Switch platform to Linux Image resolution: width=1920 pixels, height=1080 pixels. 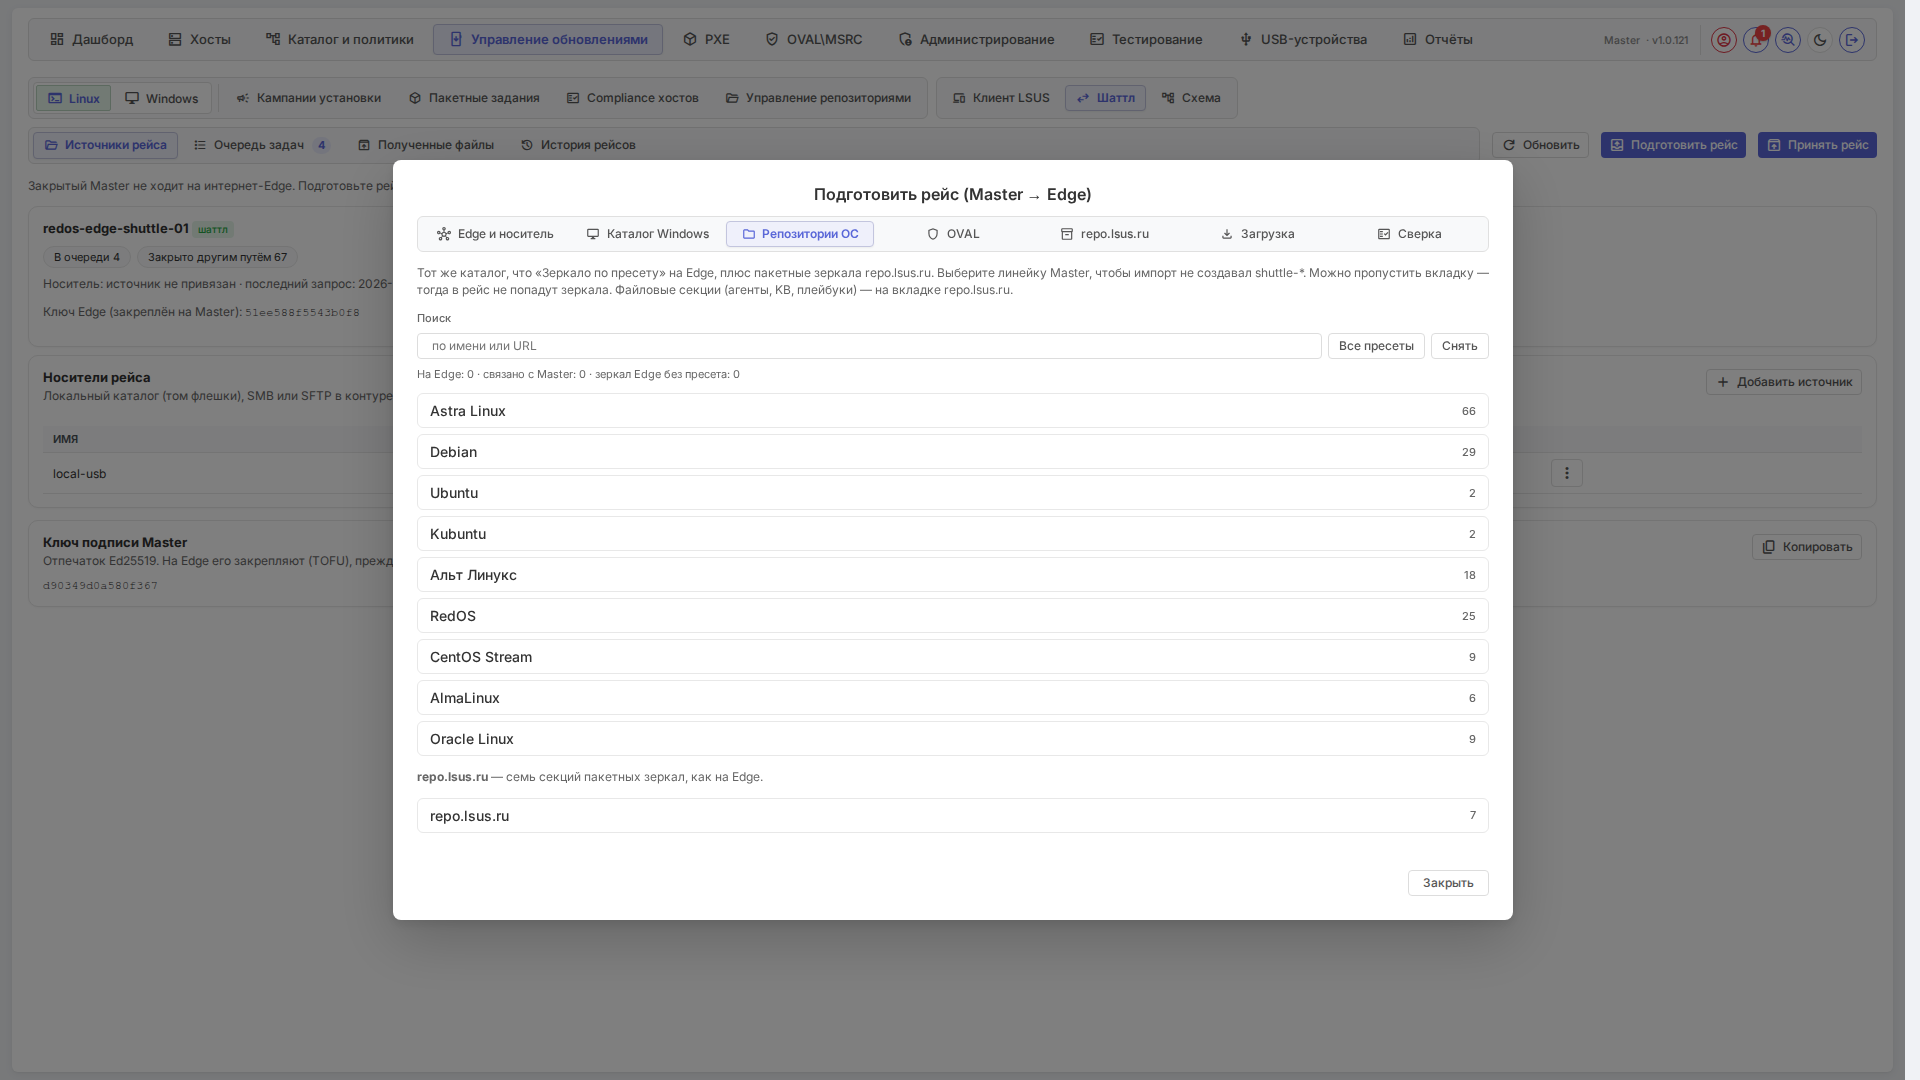(x=73, y=98)
